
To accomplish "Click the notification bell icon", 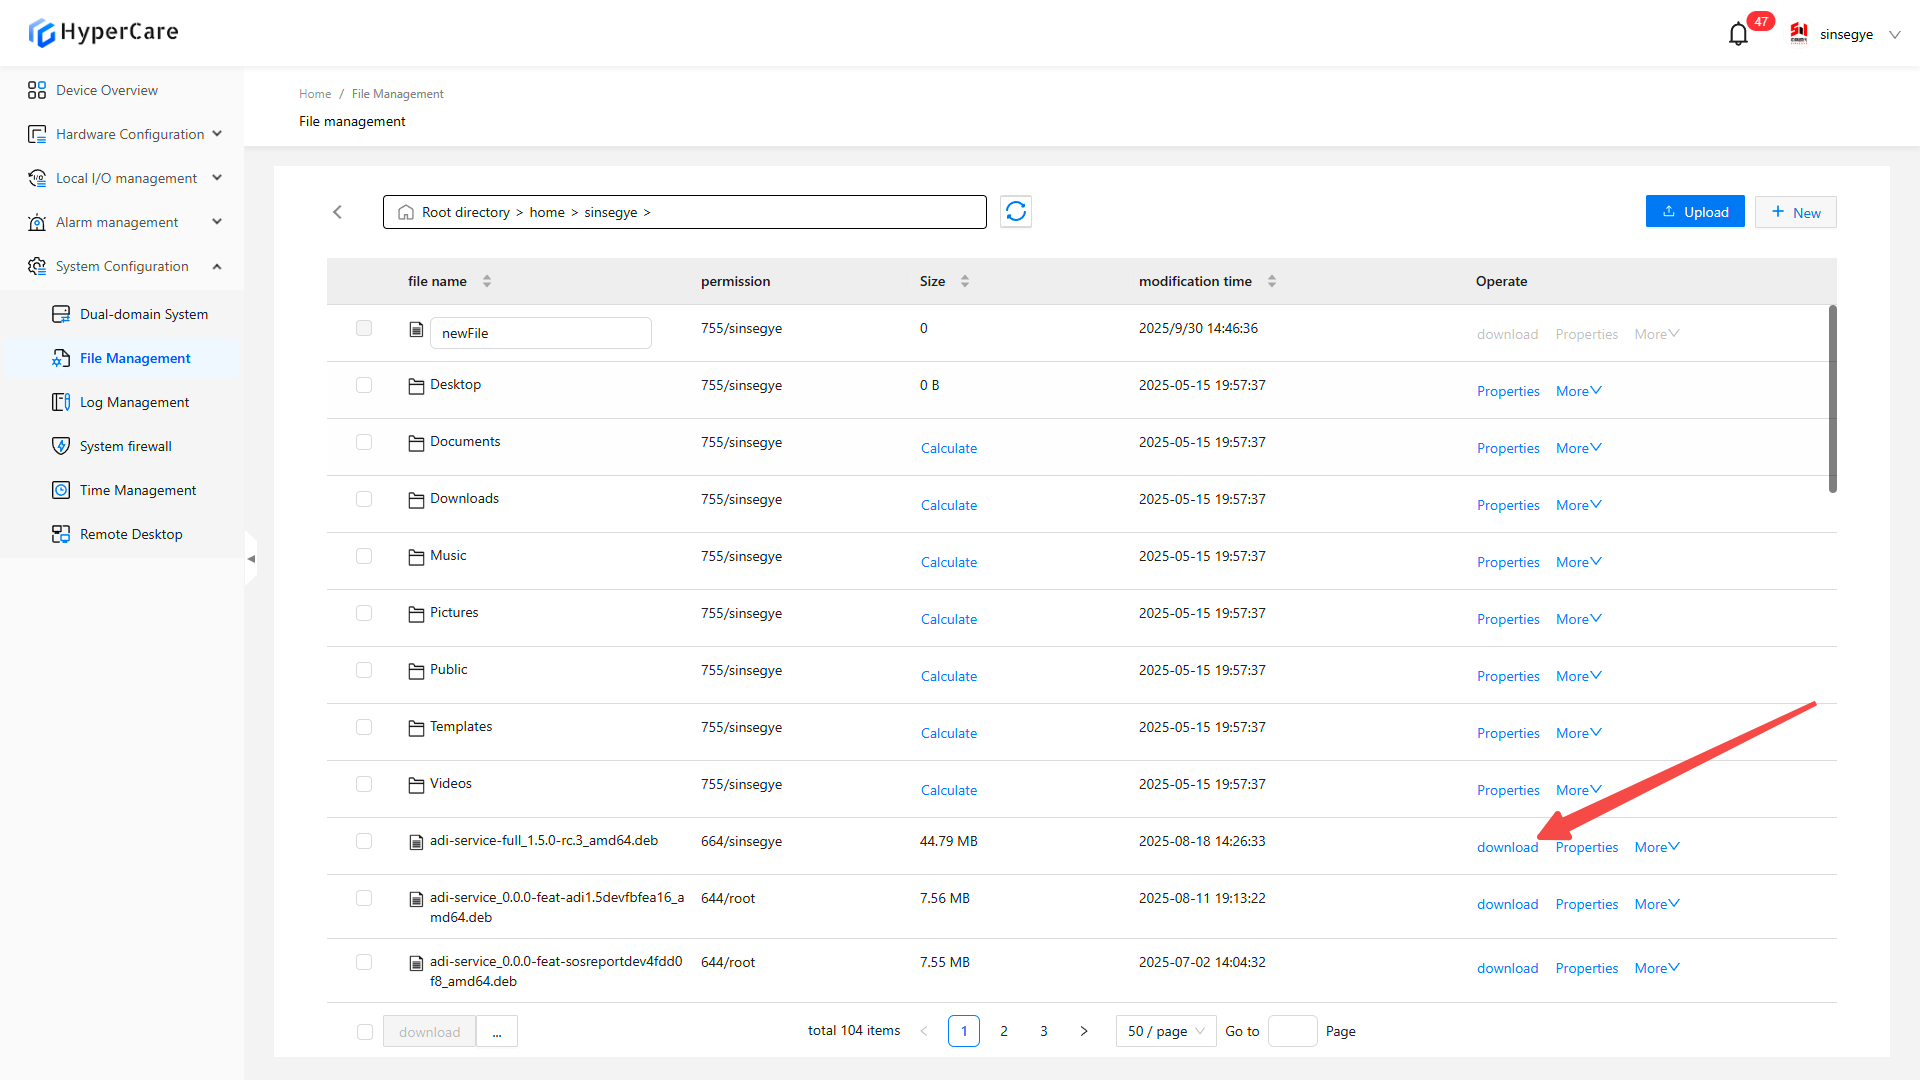I will [1738, 34].
